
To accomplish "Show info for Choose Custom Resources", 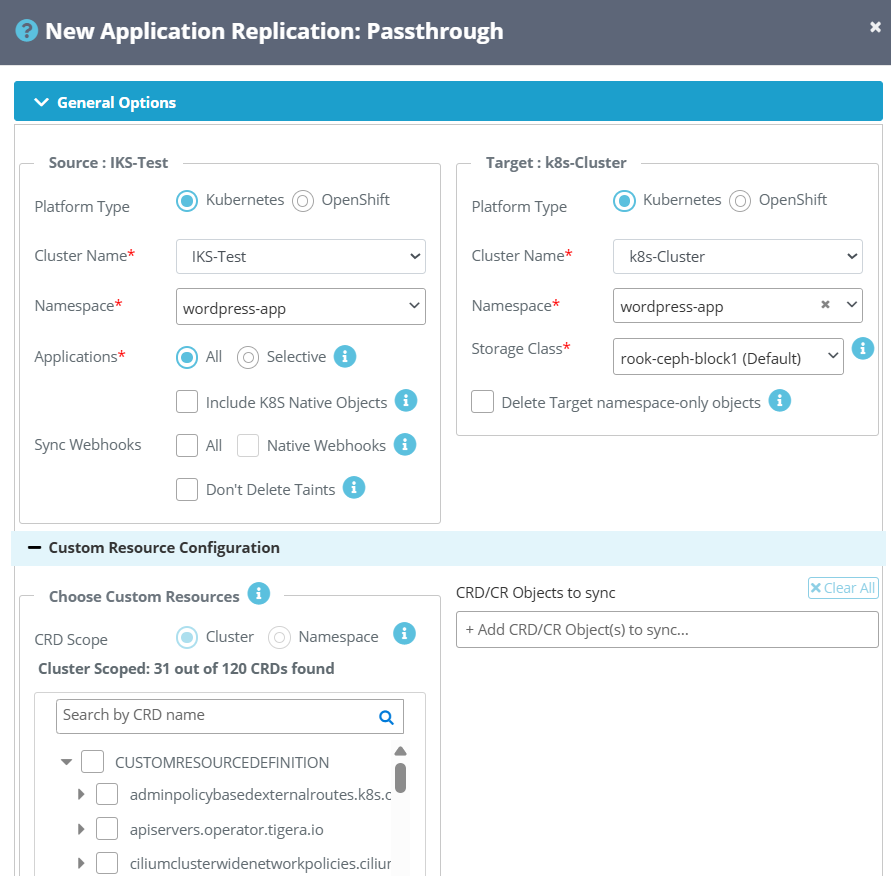I will pos(259,594).
